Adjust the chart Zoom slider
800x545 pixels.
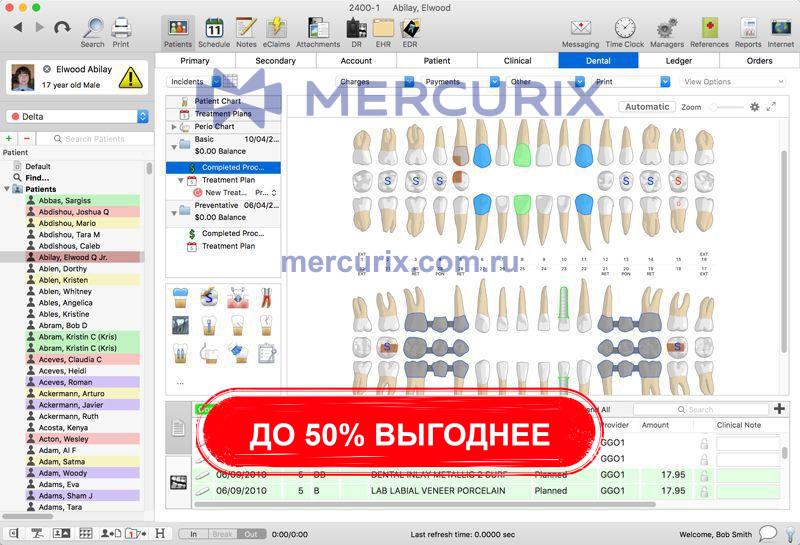pos(727,107)
